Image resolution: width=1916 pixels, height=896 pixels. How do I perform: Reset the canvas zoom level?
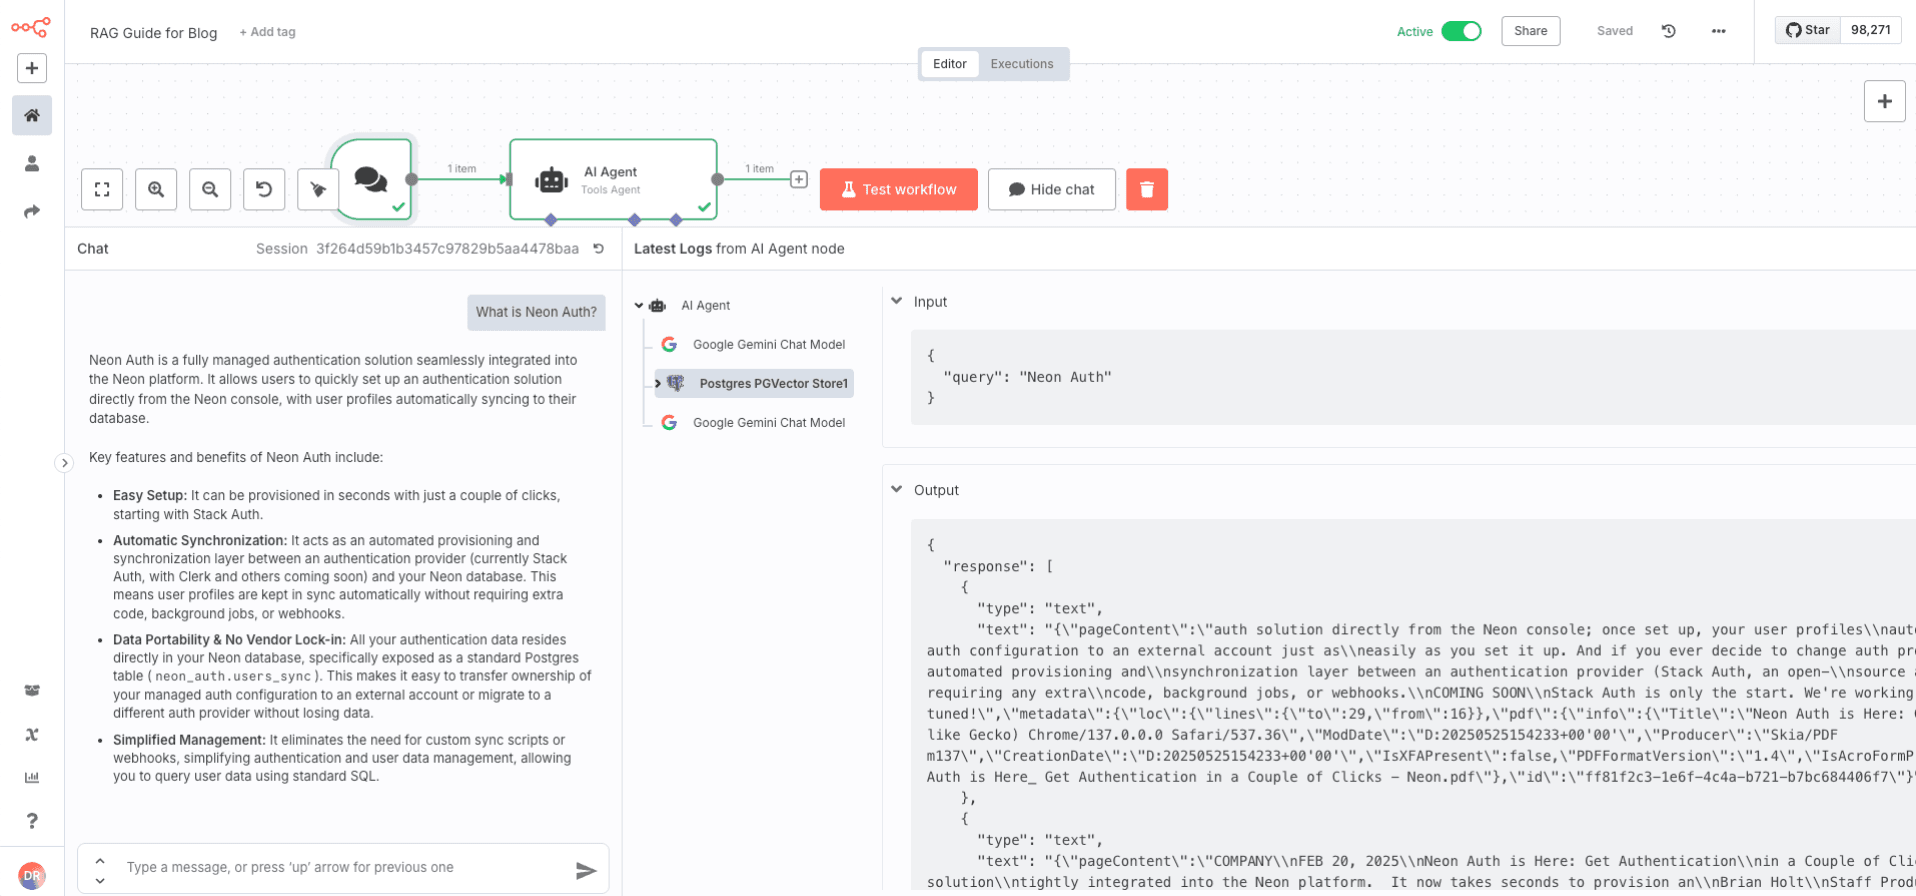click(x=264, y=189)
